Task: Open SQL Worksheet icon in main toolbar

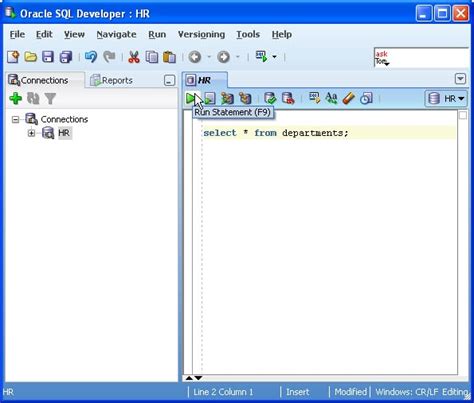Action: click(262, 56)
